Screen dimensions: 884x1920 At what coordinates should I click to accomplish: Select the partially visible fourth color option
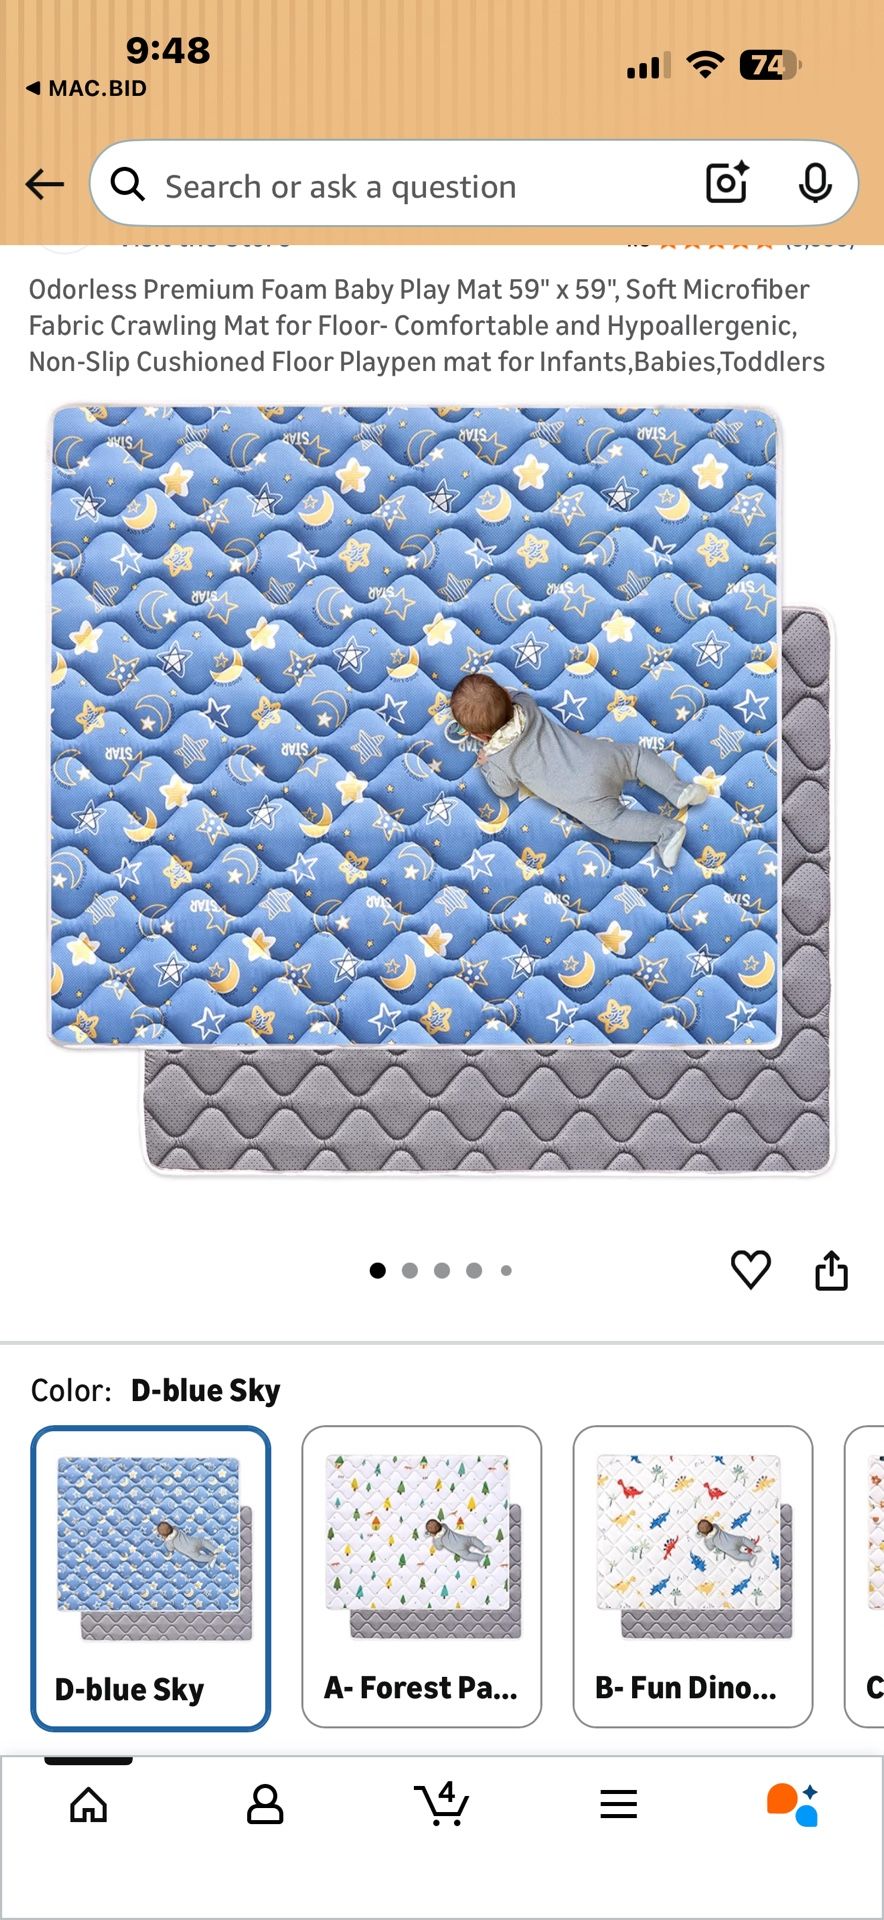(x=865, y=1577)
